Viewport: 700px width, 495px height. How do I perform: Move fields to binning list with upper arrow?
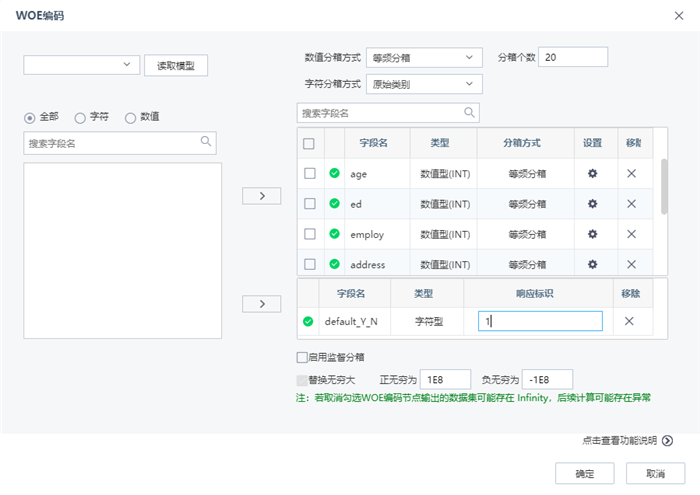(262, 196)
